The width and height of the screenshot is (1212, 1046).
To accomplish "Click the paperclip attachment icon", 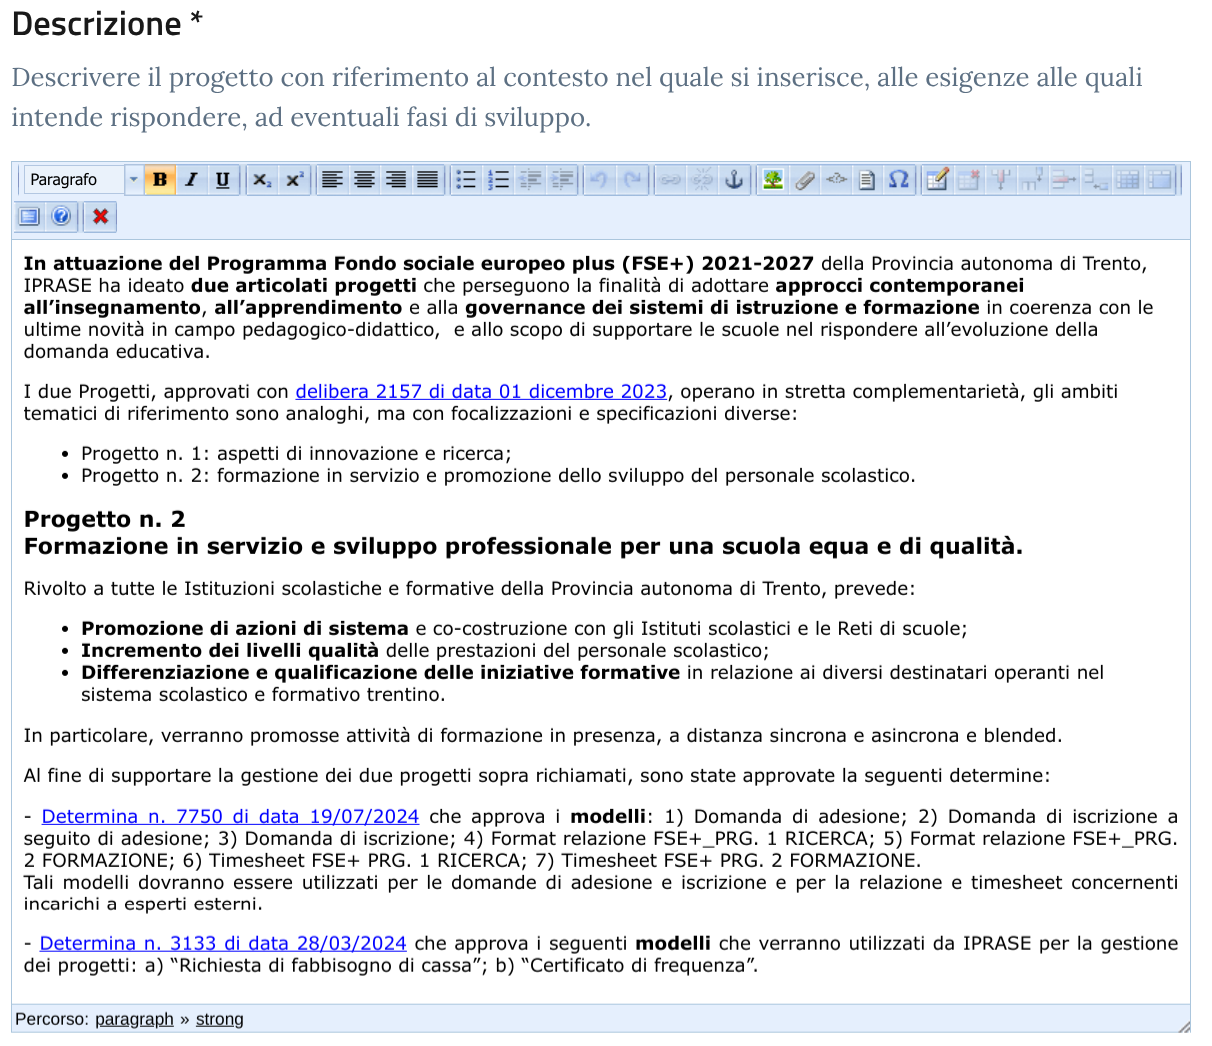I will pyautogui.click(x=804, y=180).
